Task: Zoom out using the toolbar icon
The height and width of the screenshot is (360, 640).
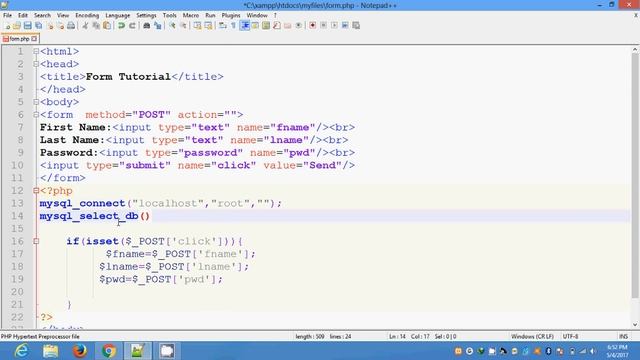Action: [183, 26]
